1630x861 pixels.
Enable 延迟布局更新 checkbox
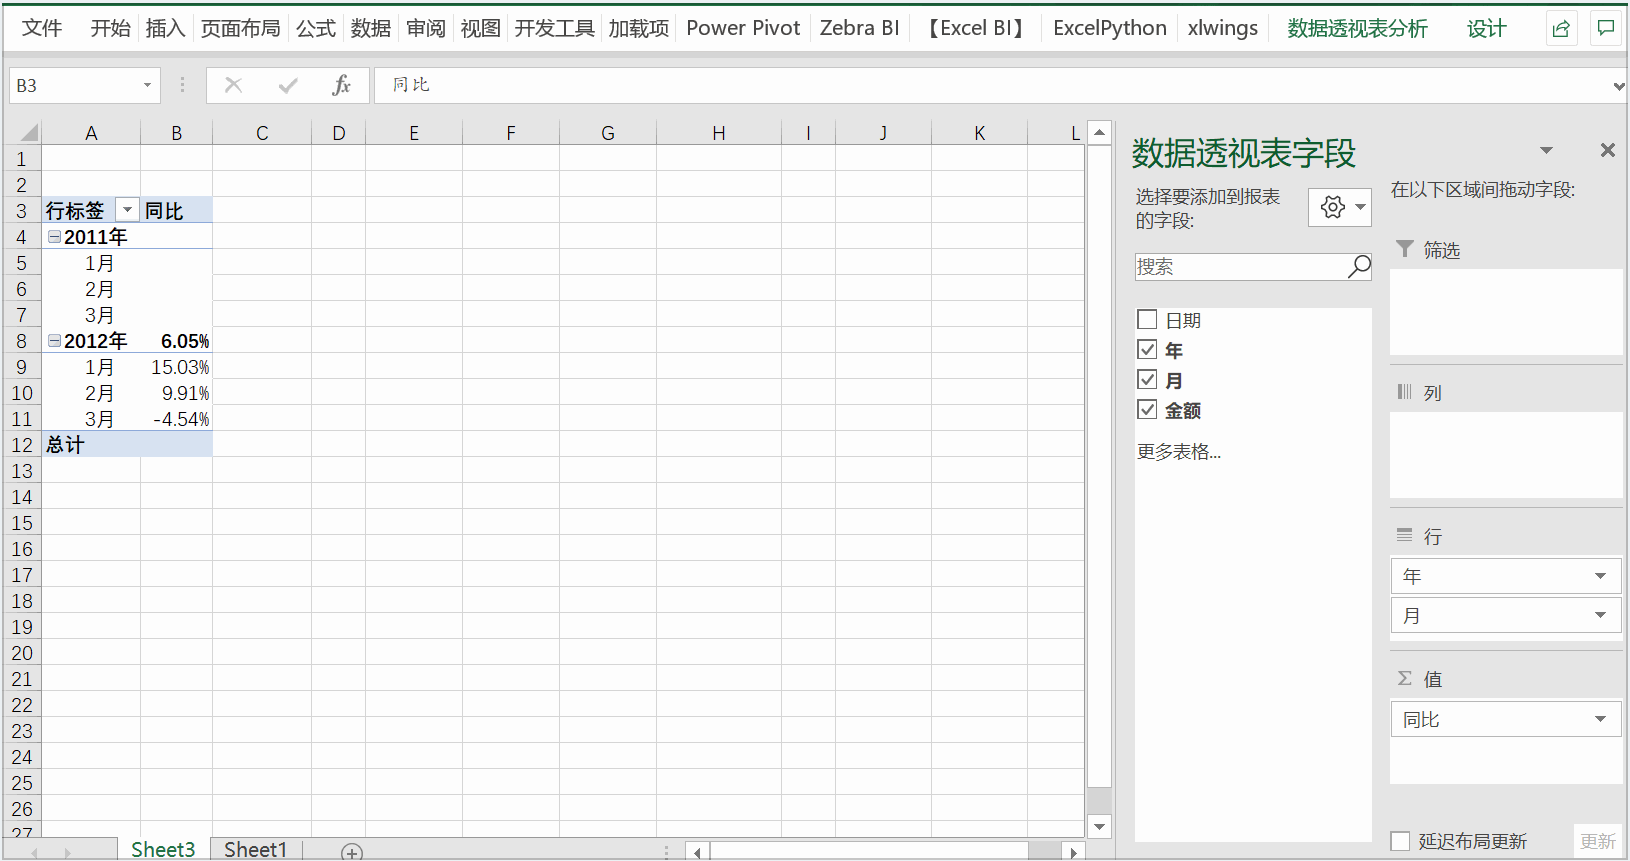[1401, 841]
